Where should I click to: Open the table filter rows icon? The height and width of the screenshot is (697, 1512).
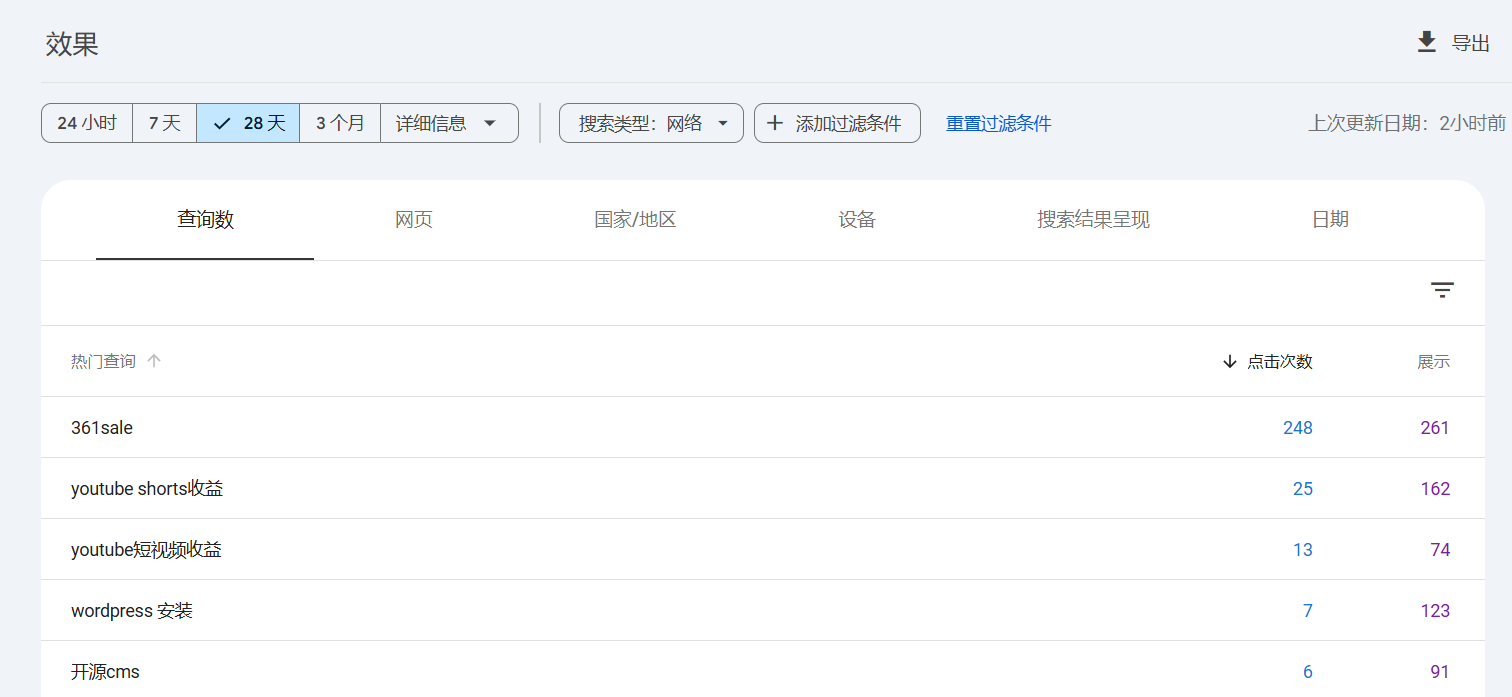pyautogui.click(x=1441, y=291)
